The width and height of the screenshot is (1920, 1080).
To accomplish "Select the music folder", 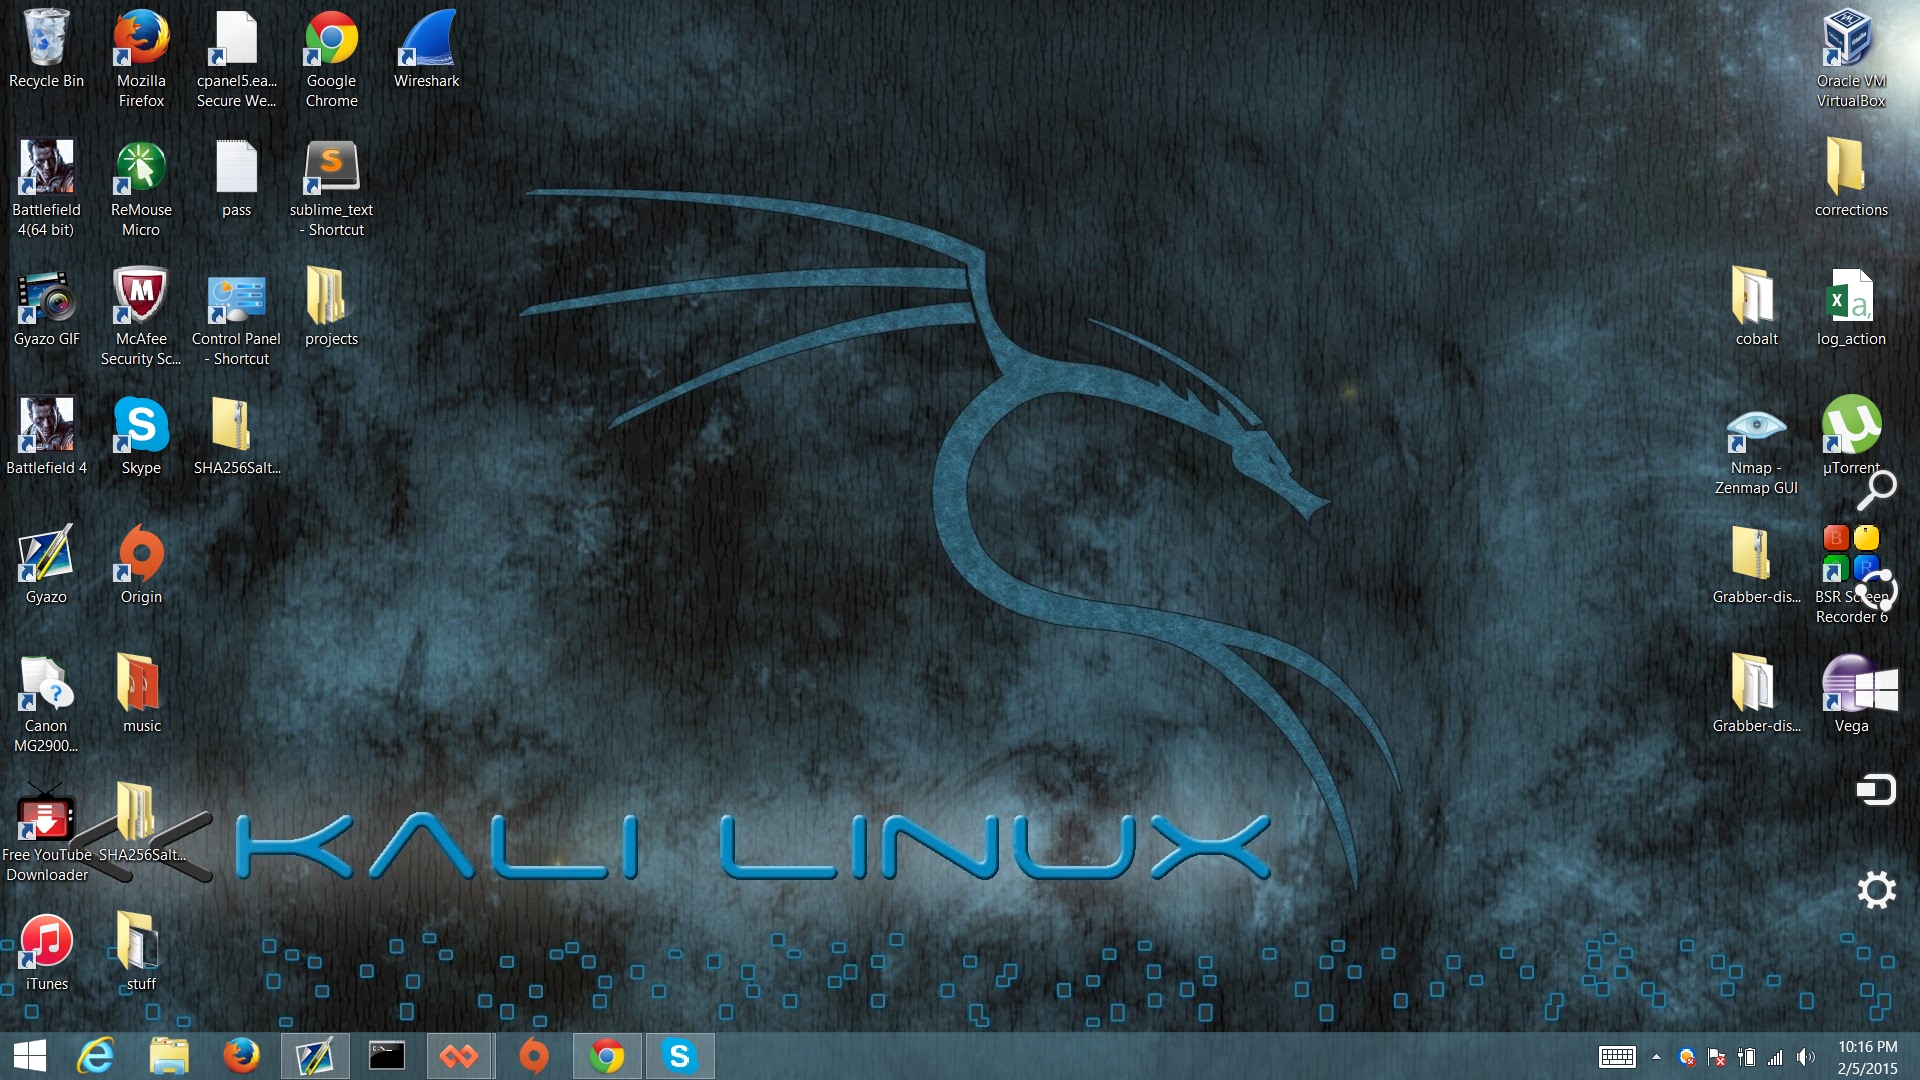I will pyautogui.click(x=141, y=694).
